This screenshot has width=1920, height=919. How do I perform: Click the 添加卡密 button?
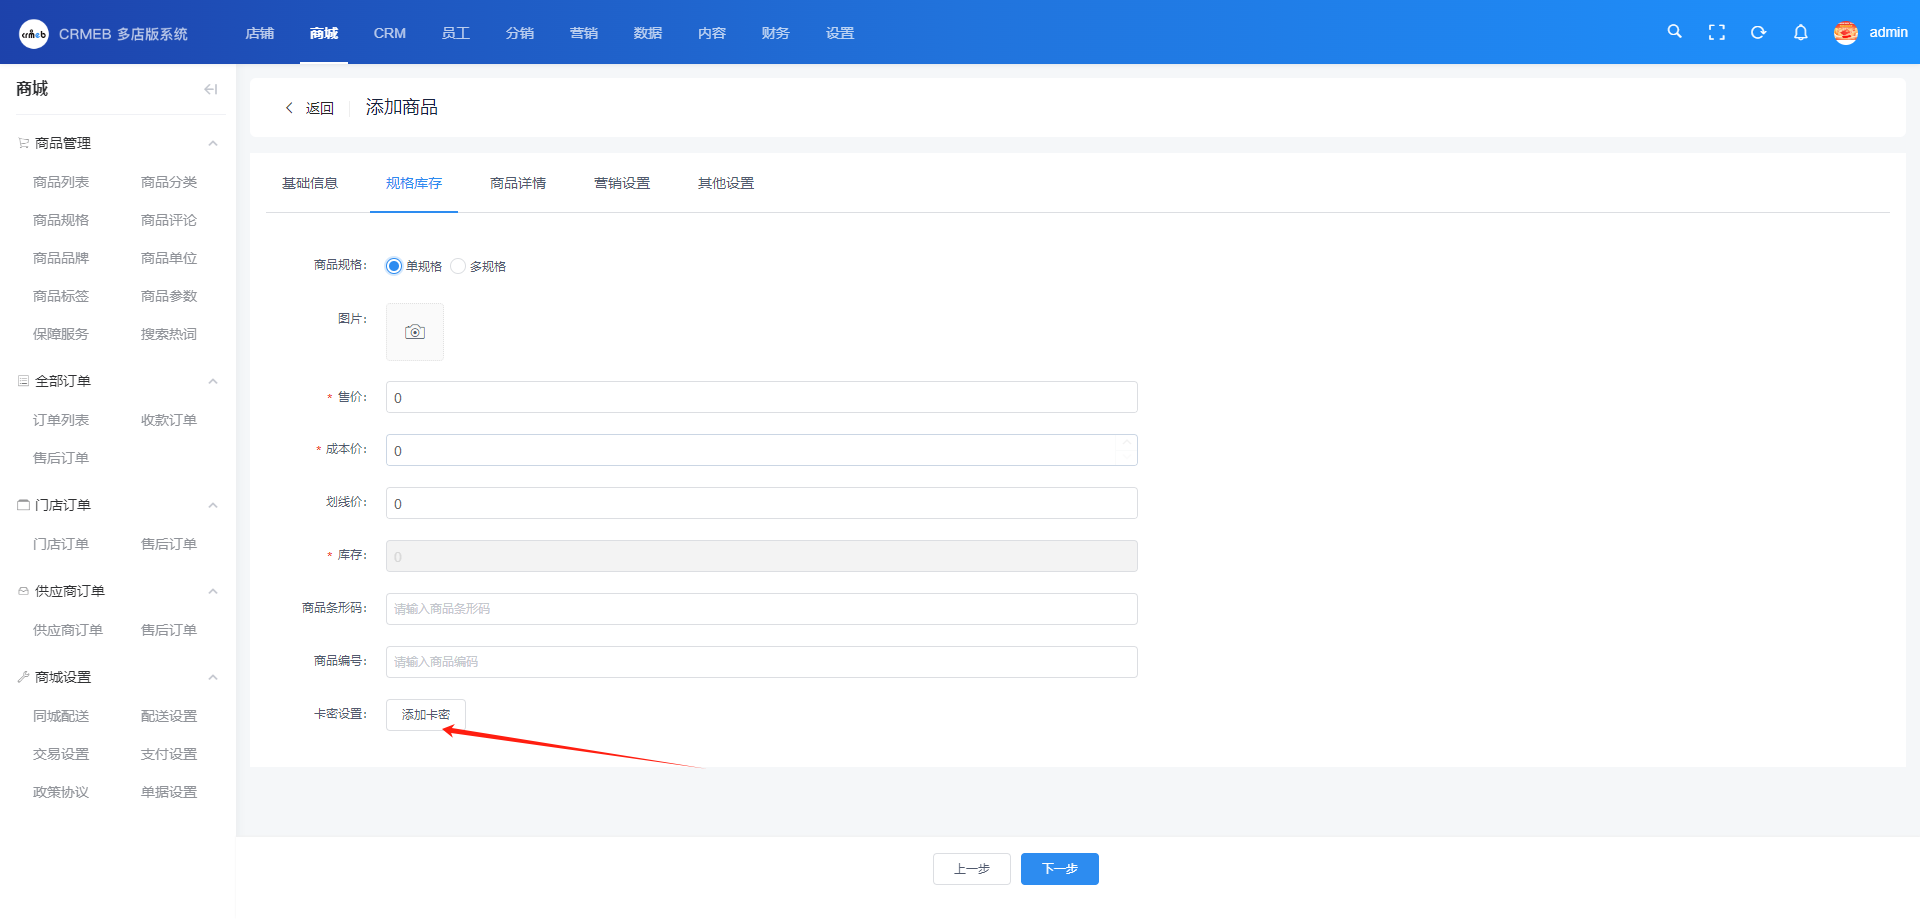click(426, 715)
